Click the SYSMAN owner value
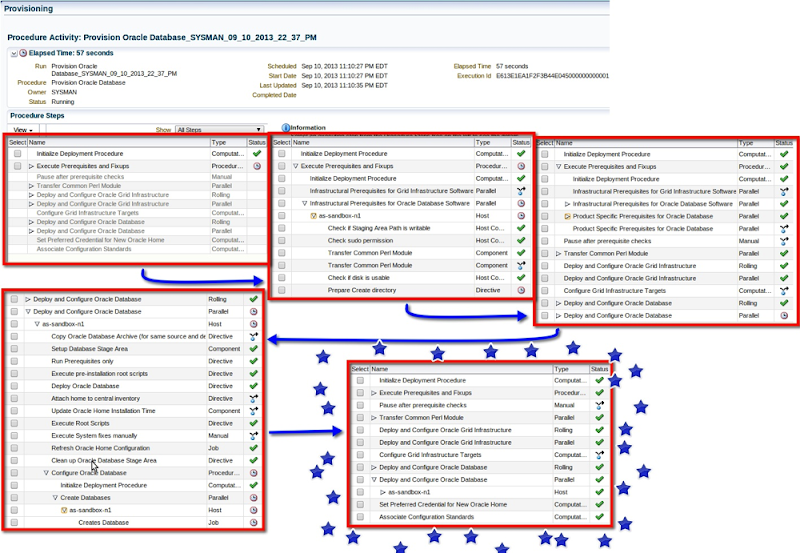This screenshot has width=800, height=553. pyautogui.click(x=64, y=92)
